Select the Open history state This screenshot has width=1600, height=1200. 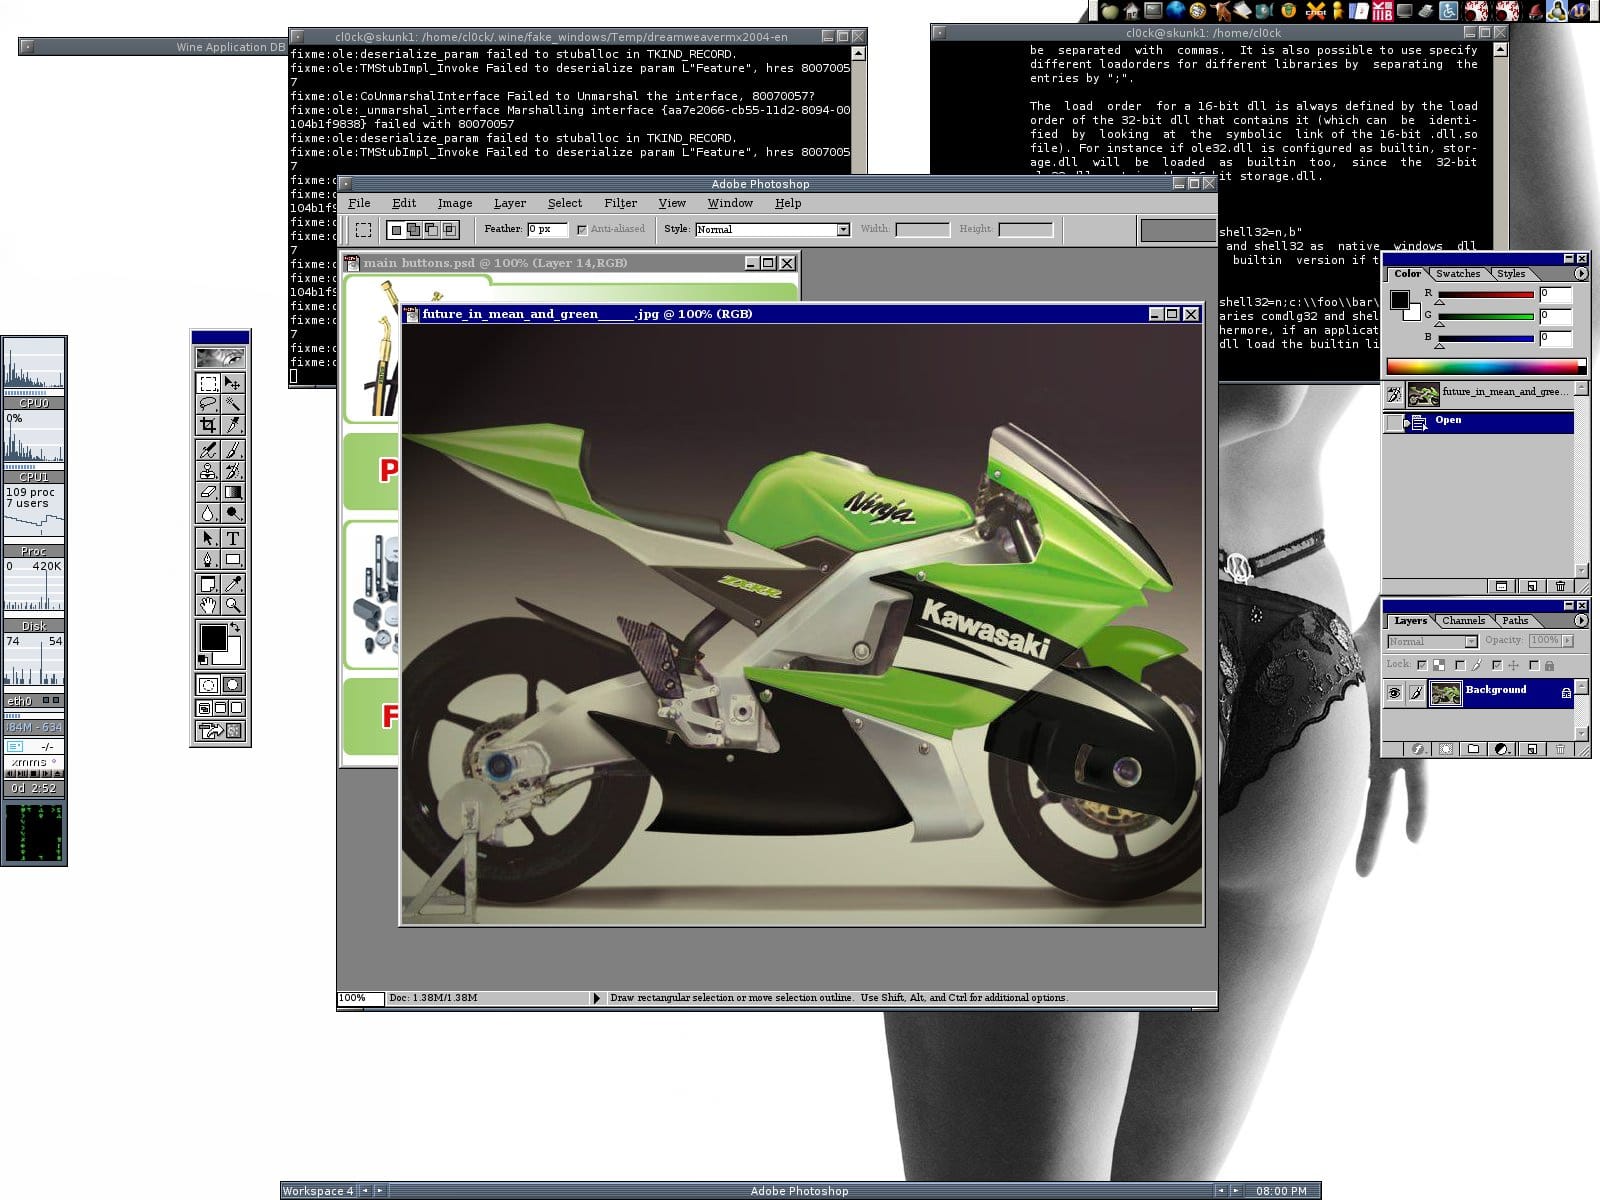point(1479,422)
